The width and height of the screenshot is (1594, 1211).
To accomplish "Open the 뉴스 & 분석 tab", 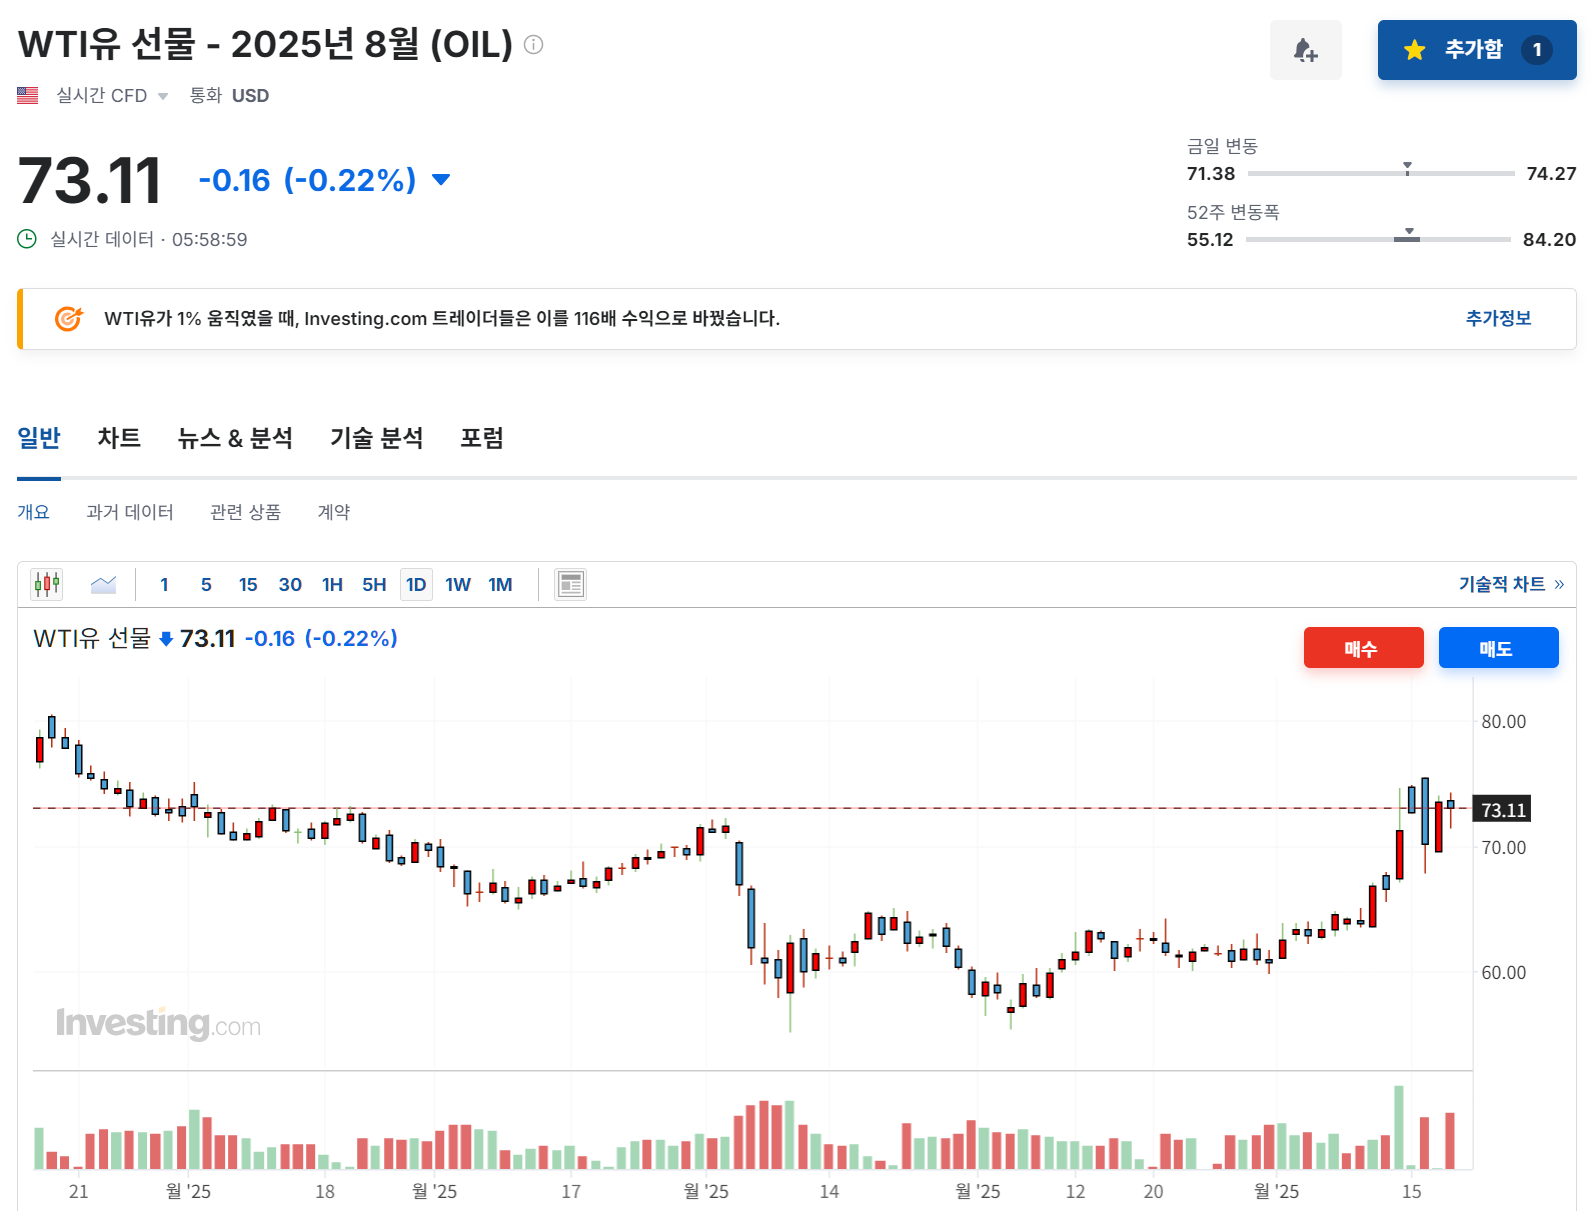I will tap(235, 438).
